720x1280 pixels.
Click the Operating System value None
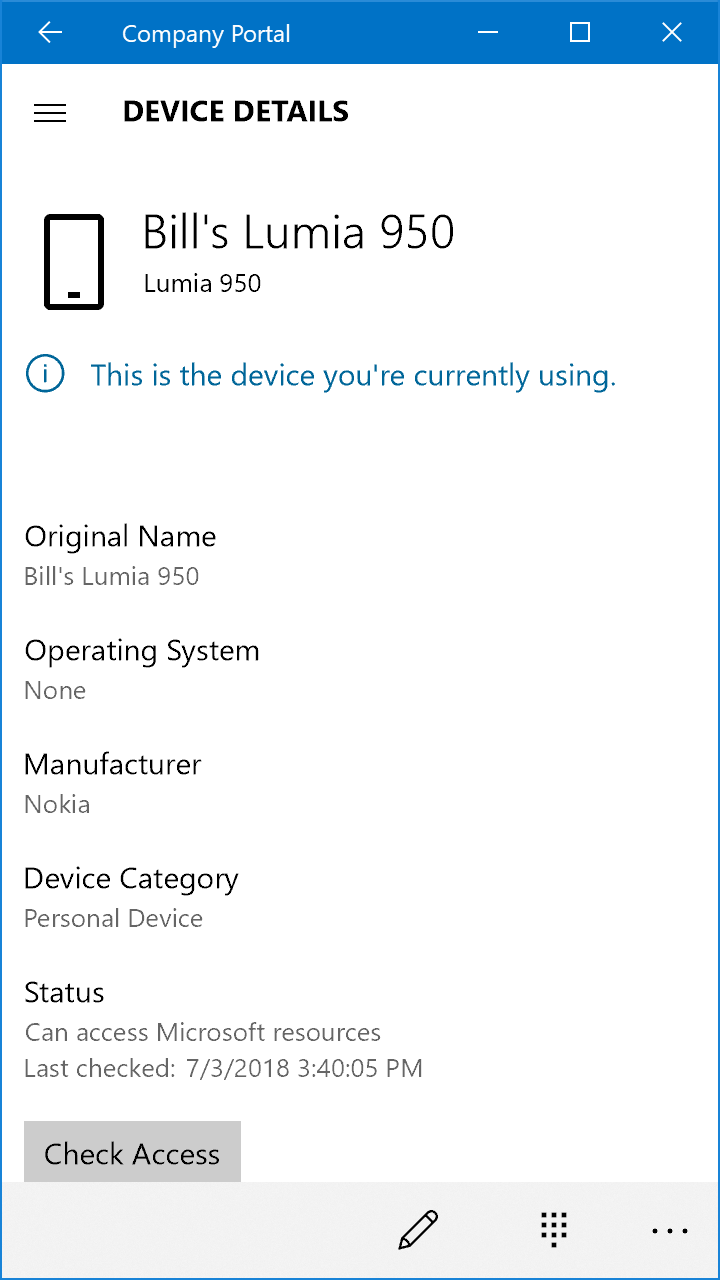[x=55, y=691]
